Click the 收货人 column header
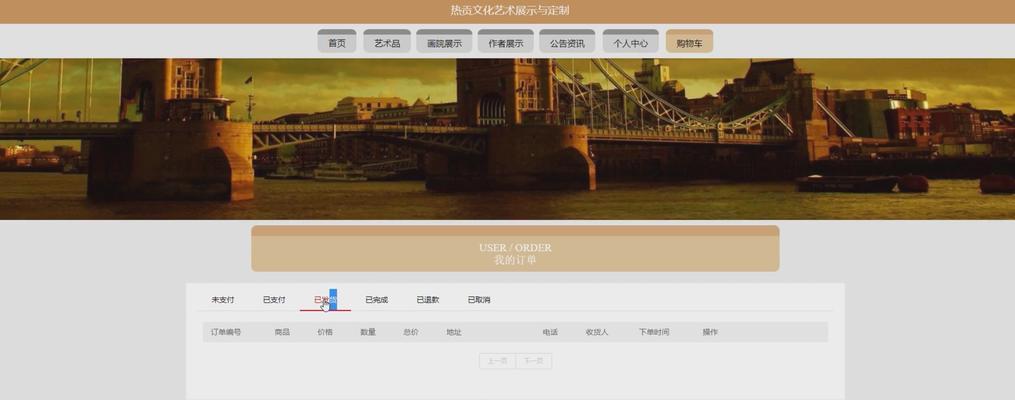 coord(597,332)
